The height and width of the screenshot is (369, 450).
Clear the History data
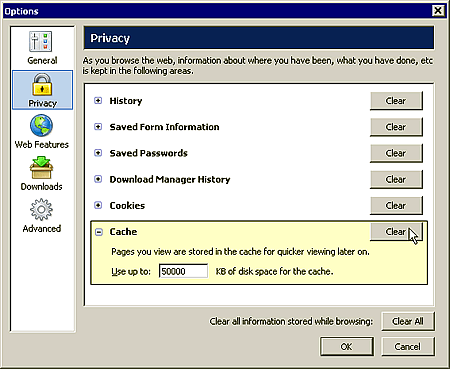click(396, 101)
